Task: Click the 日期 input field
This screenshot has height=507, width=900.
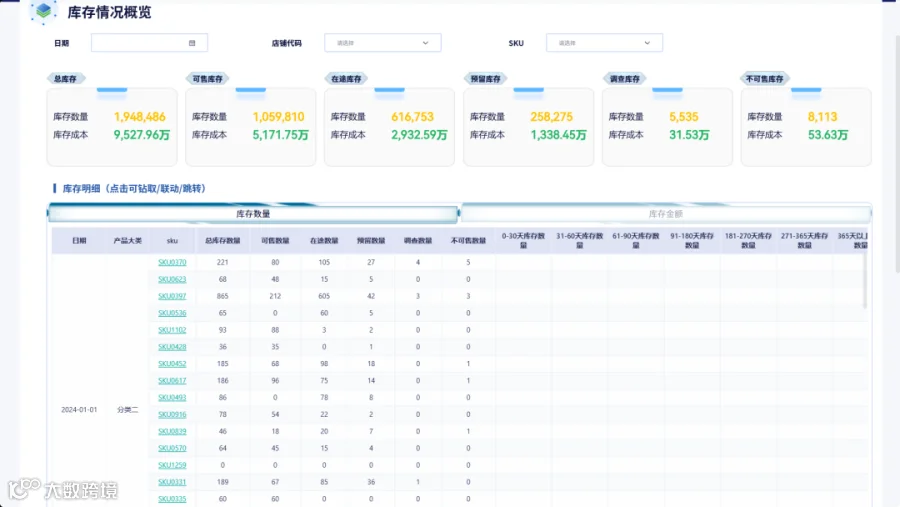Action: 149,43
